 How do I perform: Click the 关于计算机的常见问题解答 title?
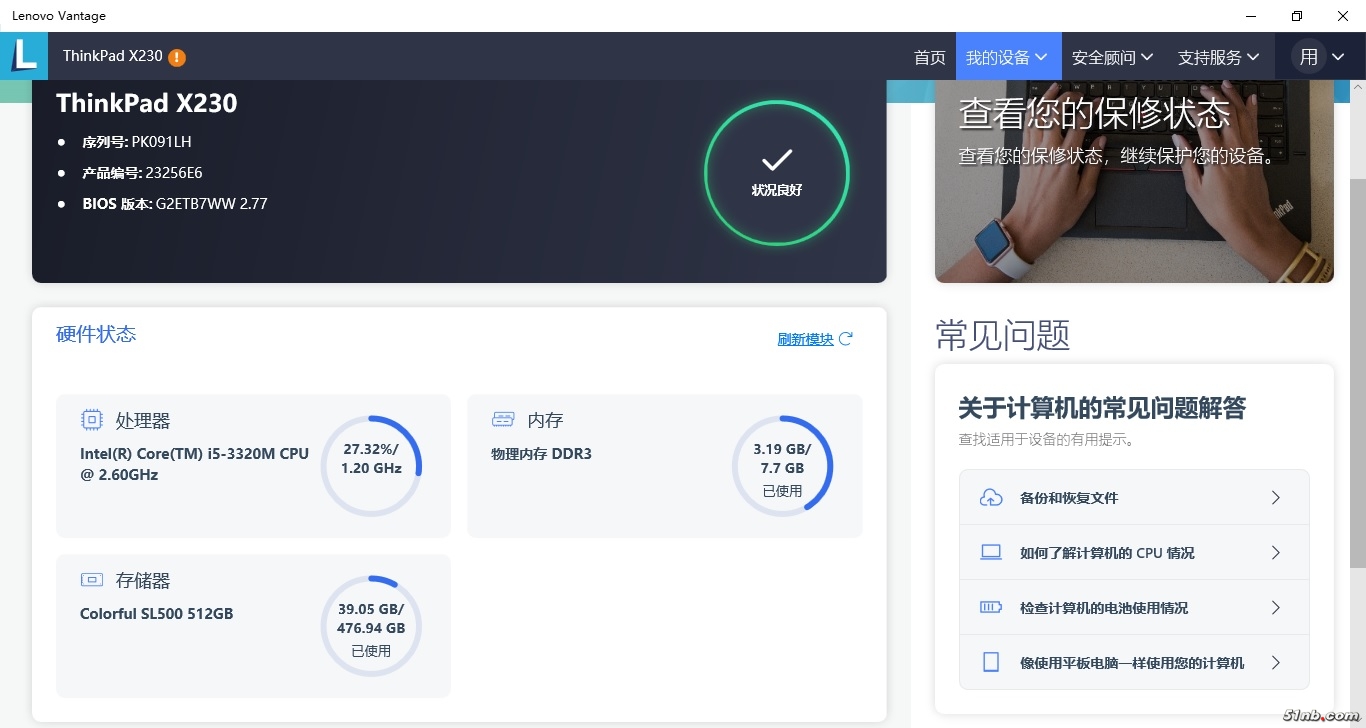[x=1102, y=408]
